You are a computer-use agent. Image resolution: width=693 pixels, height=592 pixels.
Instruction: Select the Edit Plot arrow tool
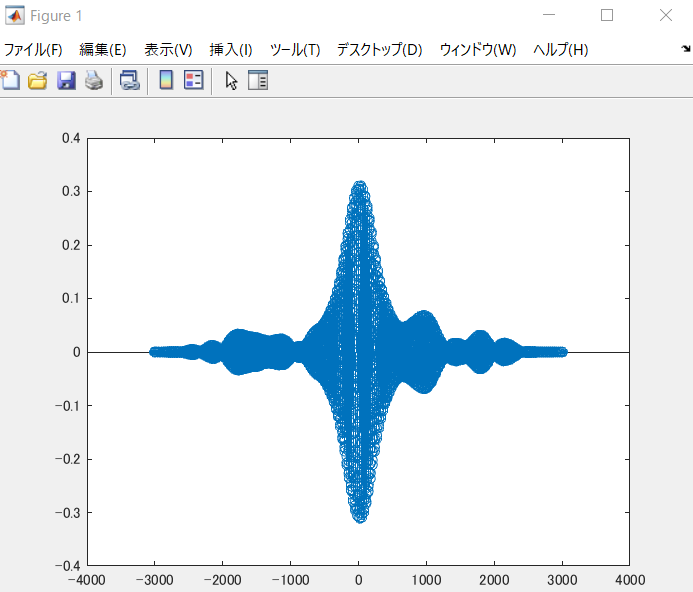(231, 80)
